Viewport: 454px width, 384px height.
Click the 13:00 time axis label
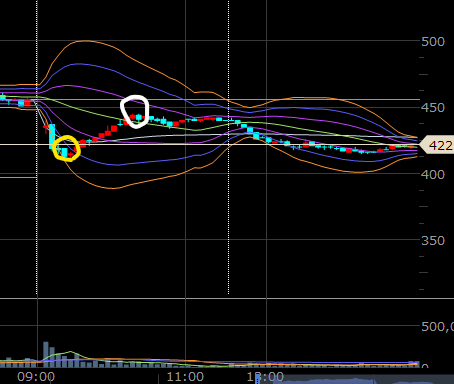coord(265,377)
